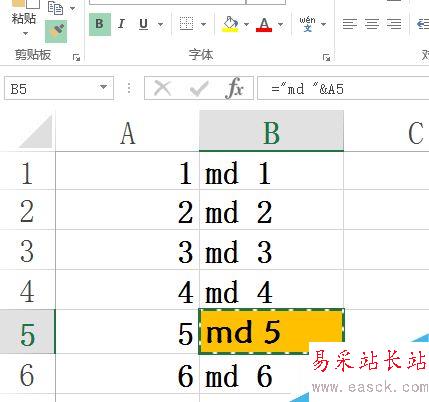Select column B header
Screen dimensions: 429x402
[271, 132]
